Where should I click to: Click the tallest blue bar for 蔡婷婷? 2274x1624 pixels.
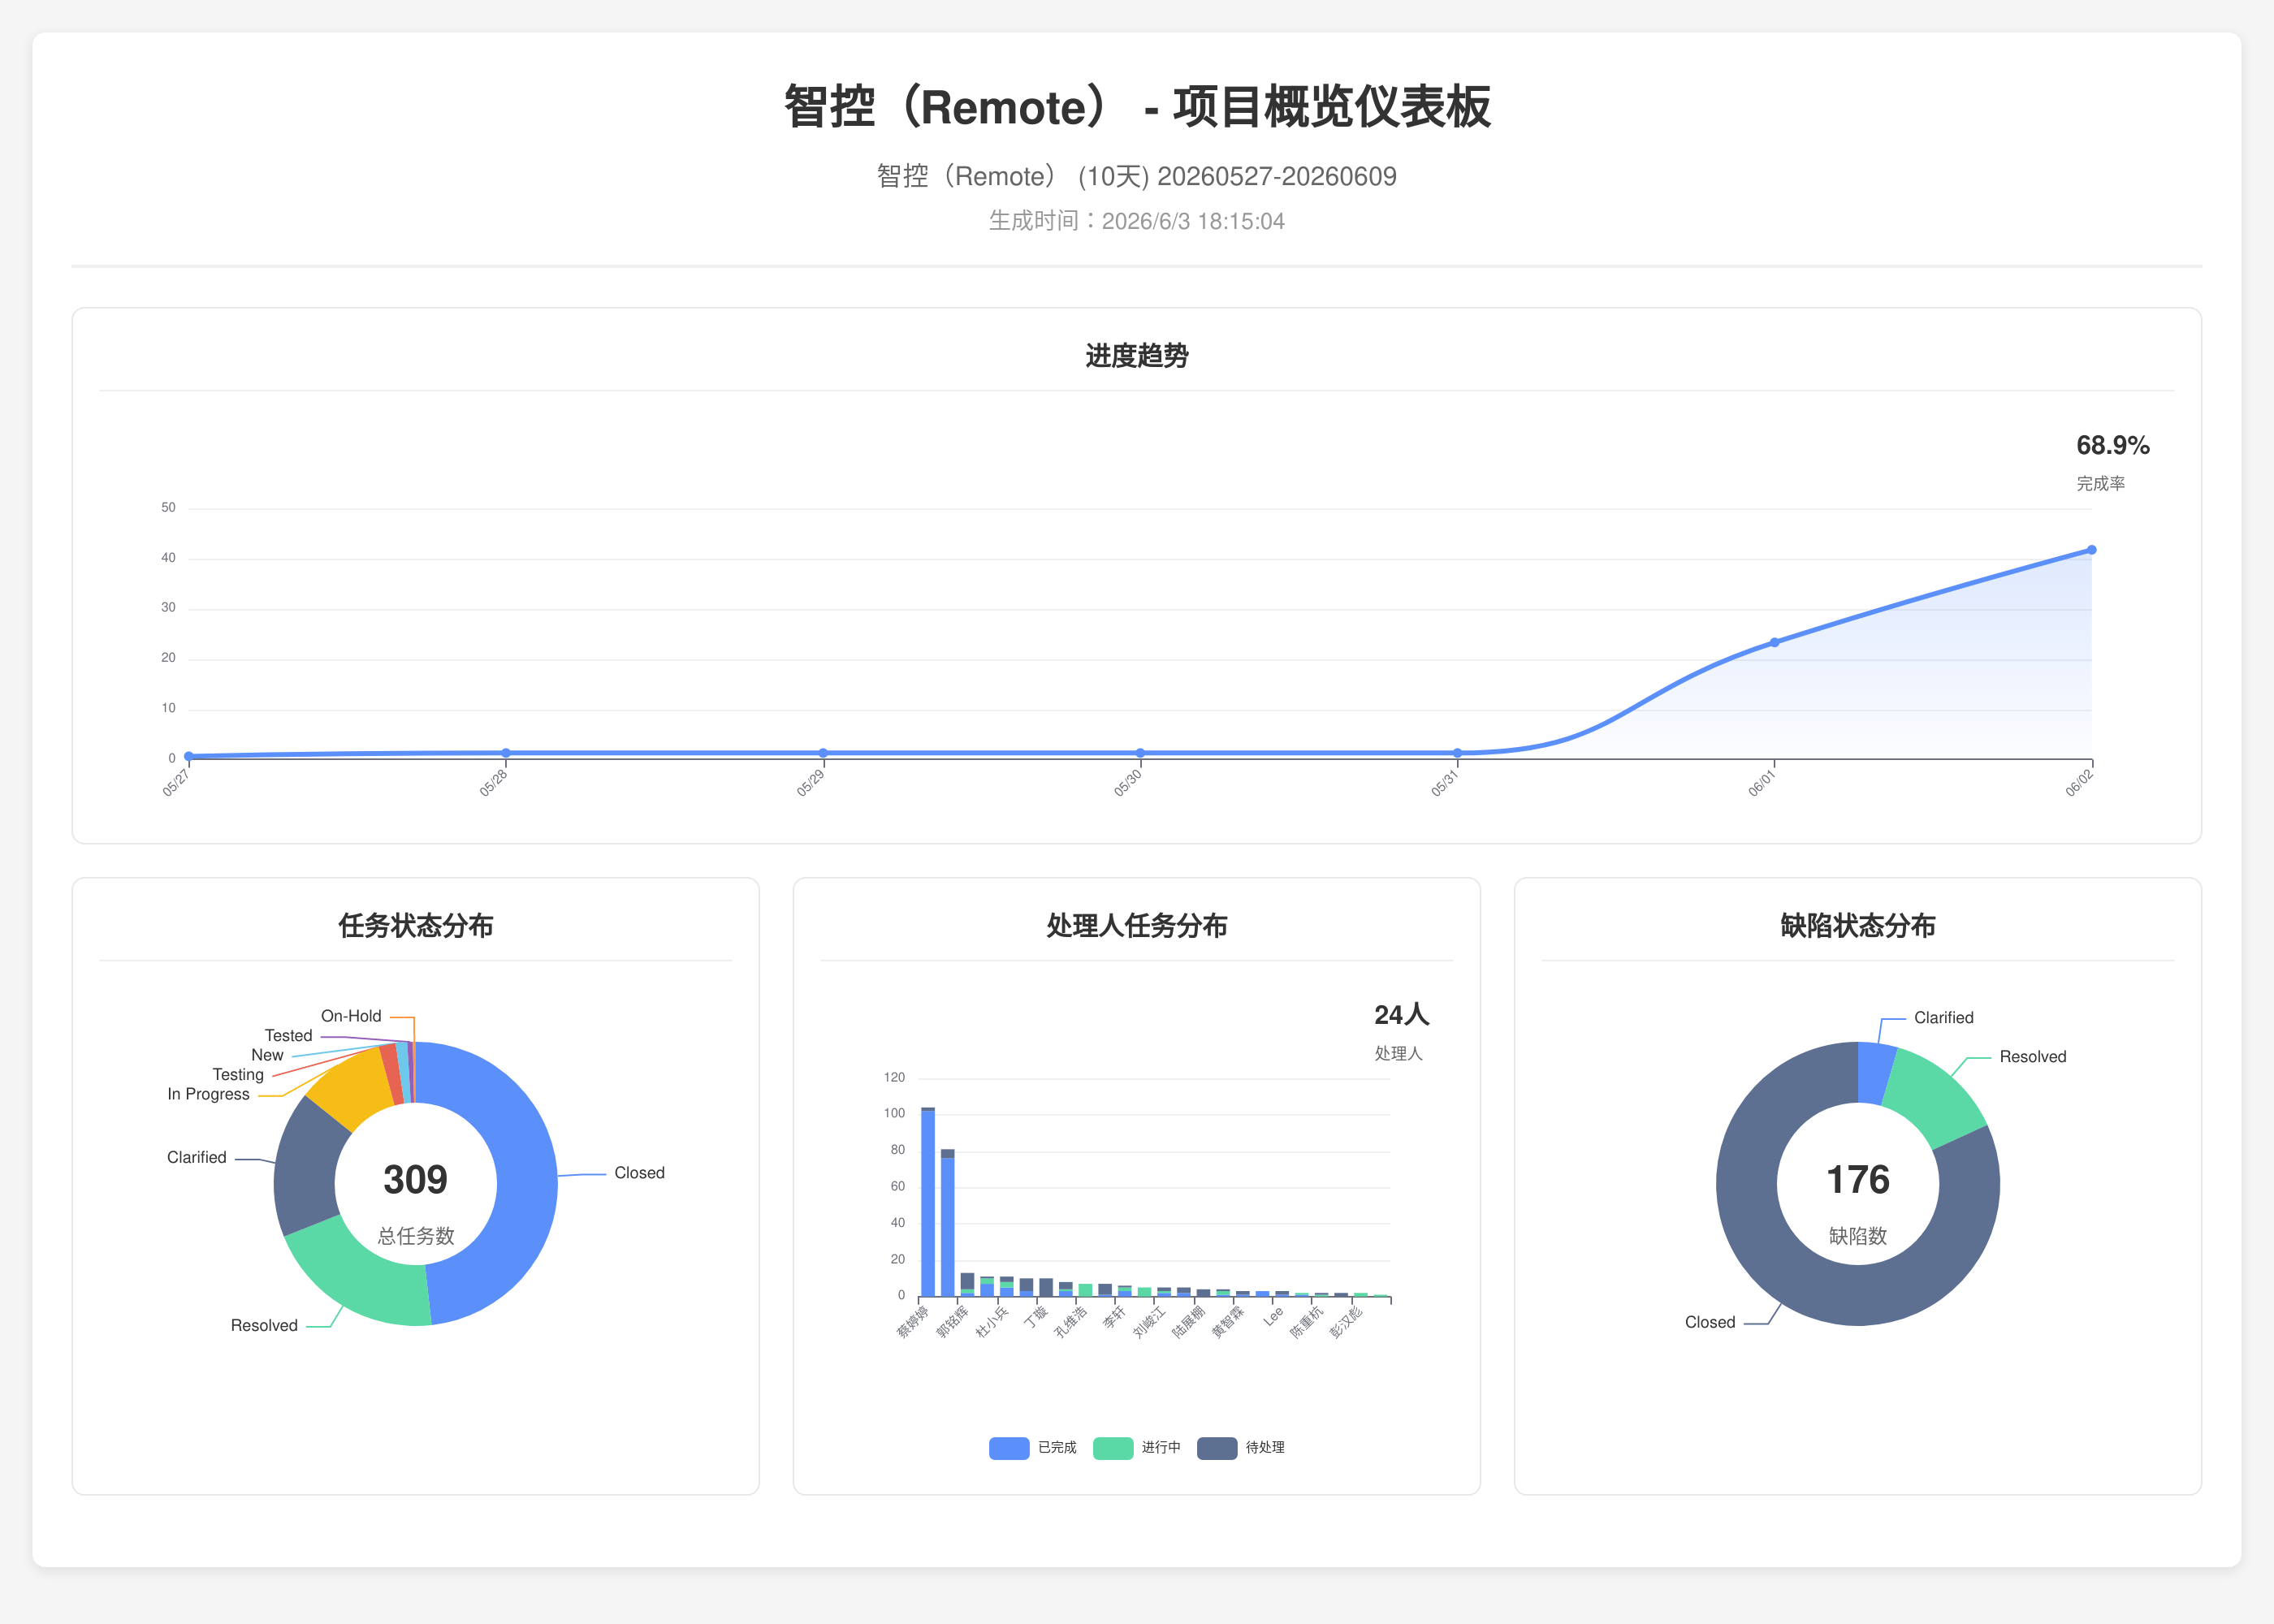tap(928, 1203)
